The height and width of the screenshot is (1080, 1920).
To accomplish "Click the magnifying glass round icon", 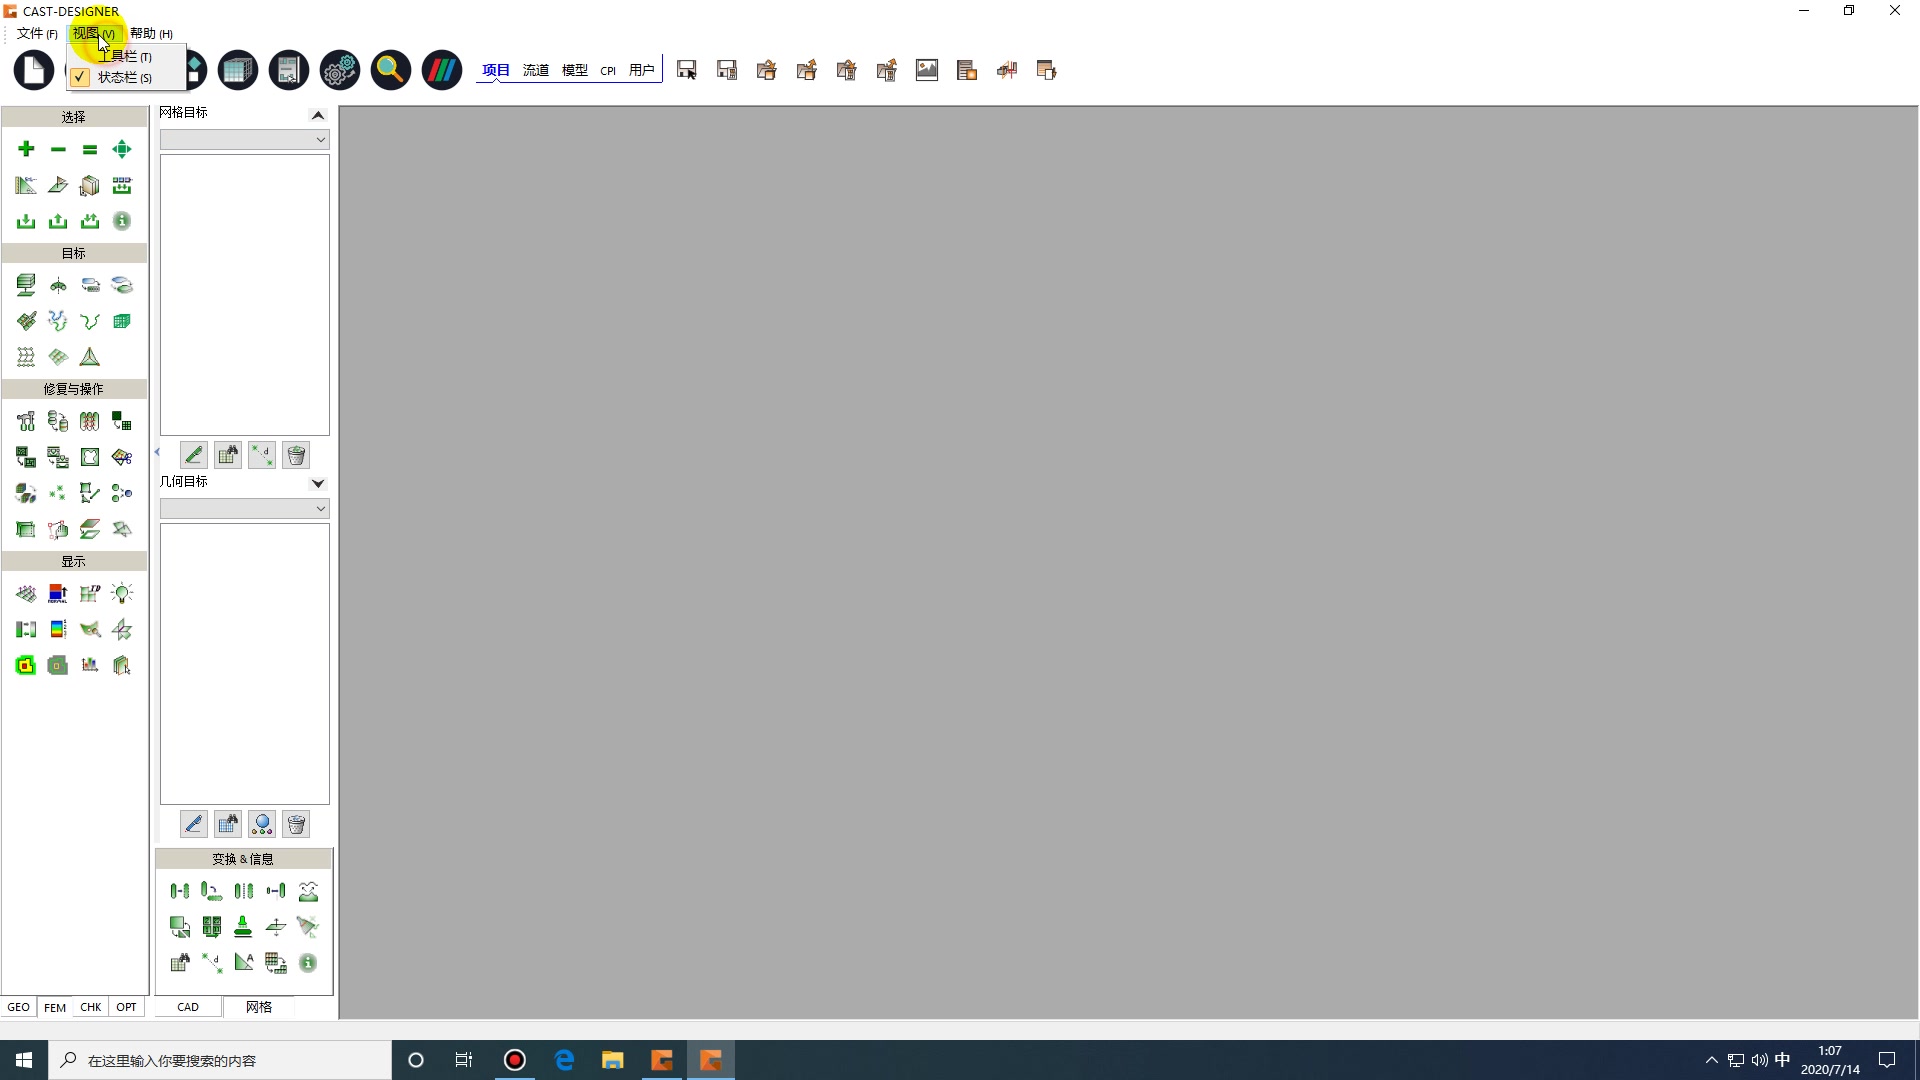I will point(390,70).
